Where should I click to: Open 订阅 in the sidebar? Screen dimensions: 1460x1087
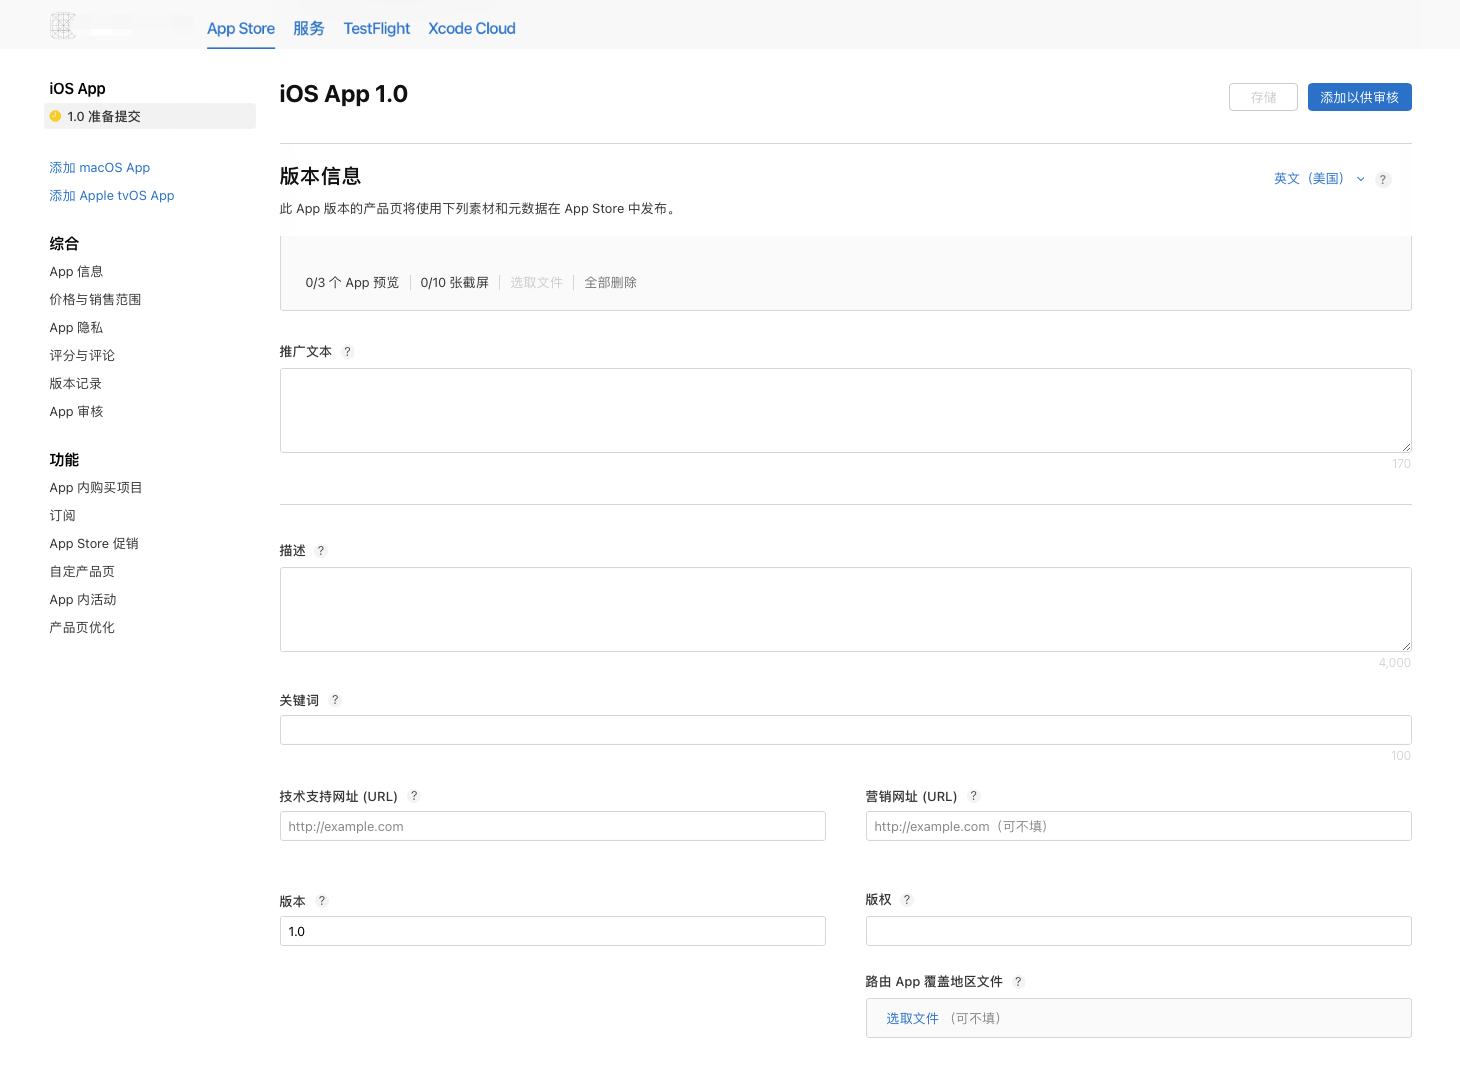62,516
